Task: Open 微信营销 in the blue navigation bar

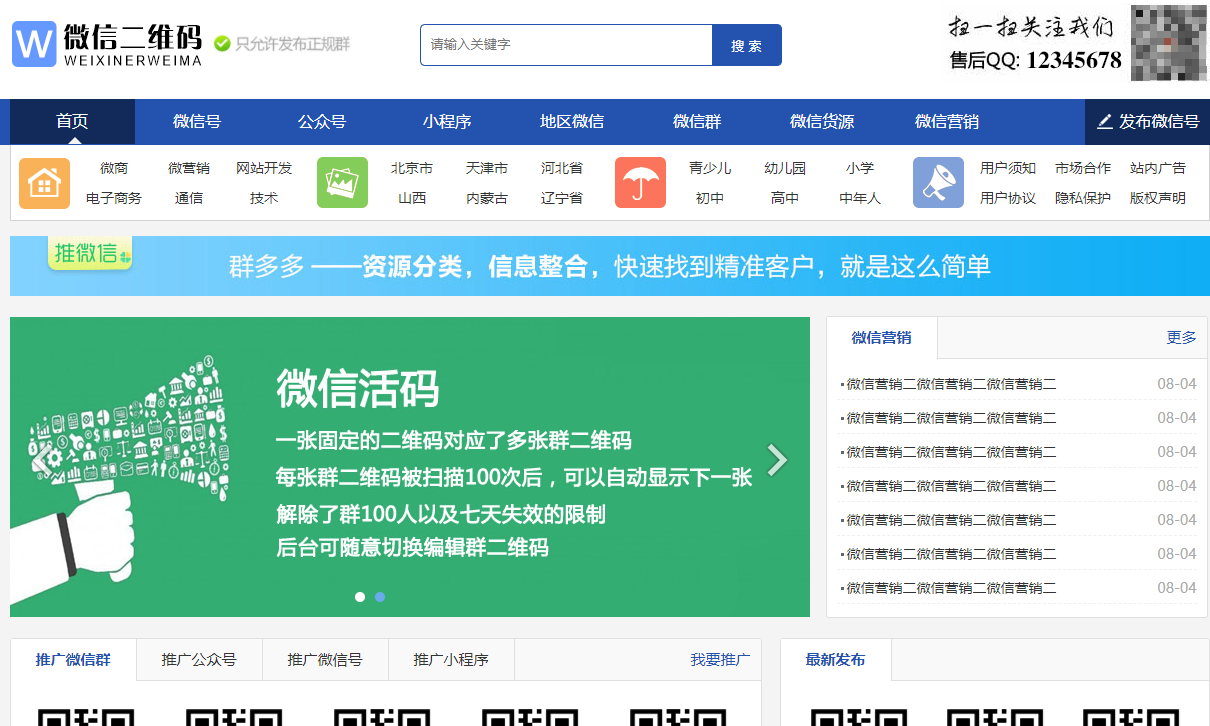Action: (x=947, y=122)
